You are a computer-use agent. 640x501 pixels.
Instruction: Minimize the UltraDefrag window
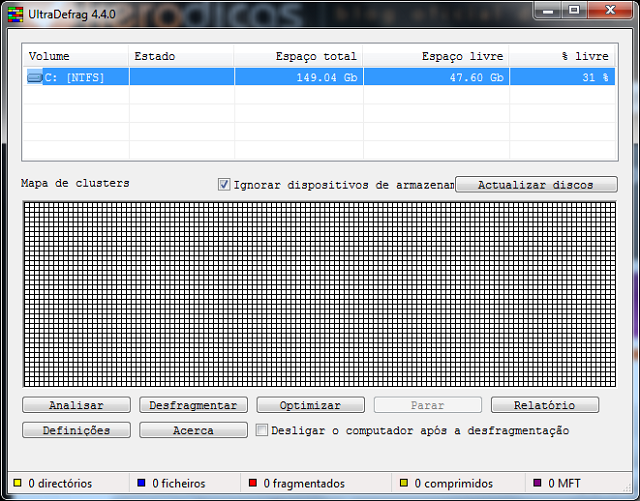click(548, 10)
